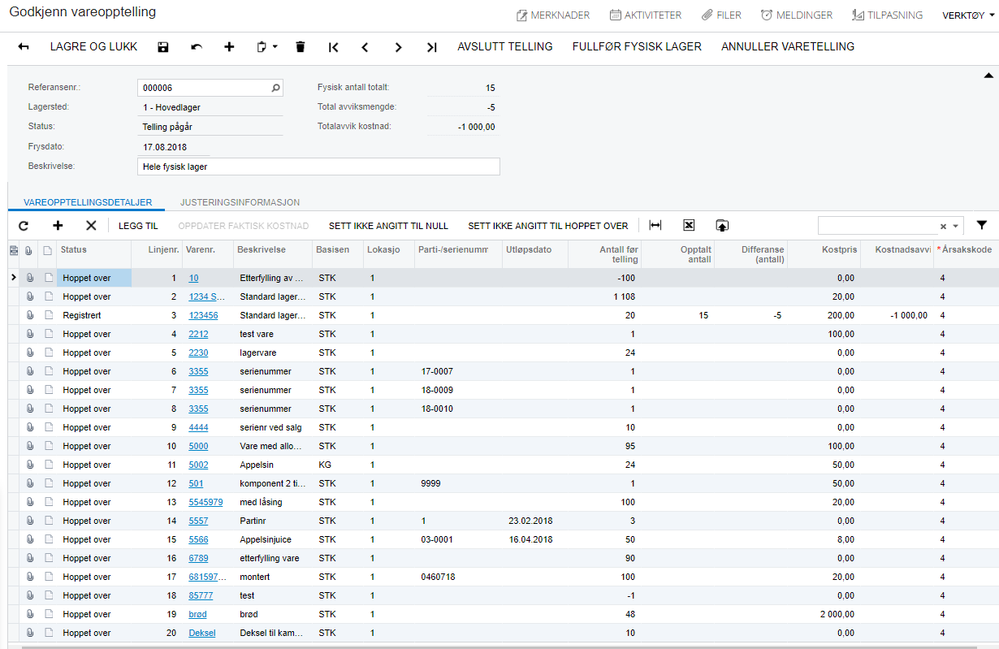Go to last record icon

pos(431,47)
